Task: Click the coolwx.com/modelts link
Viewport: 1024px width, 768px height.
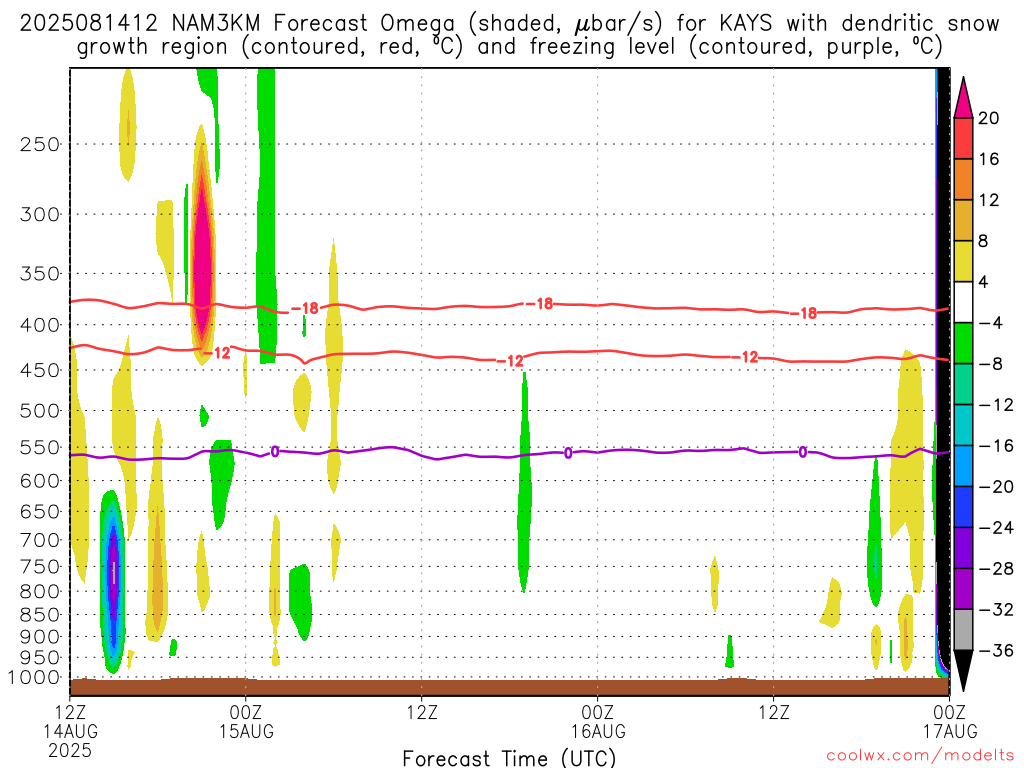Action: [920, 756]
